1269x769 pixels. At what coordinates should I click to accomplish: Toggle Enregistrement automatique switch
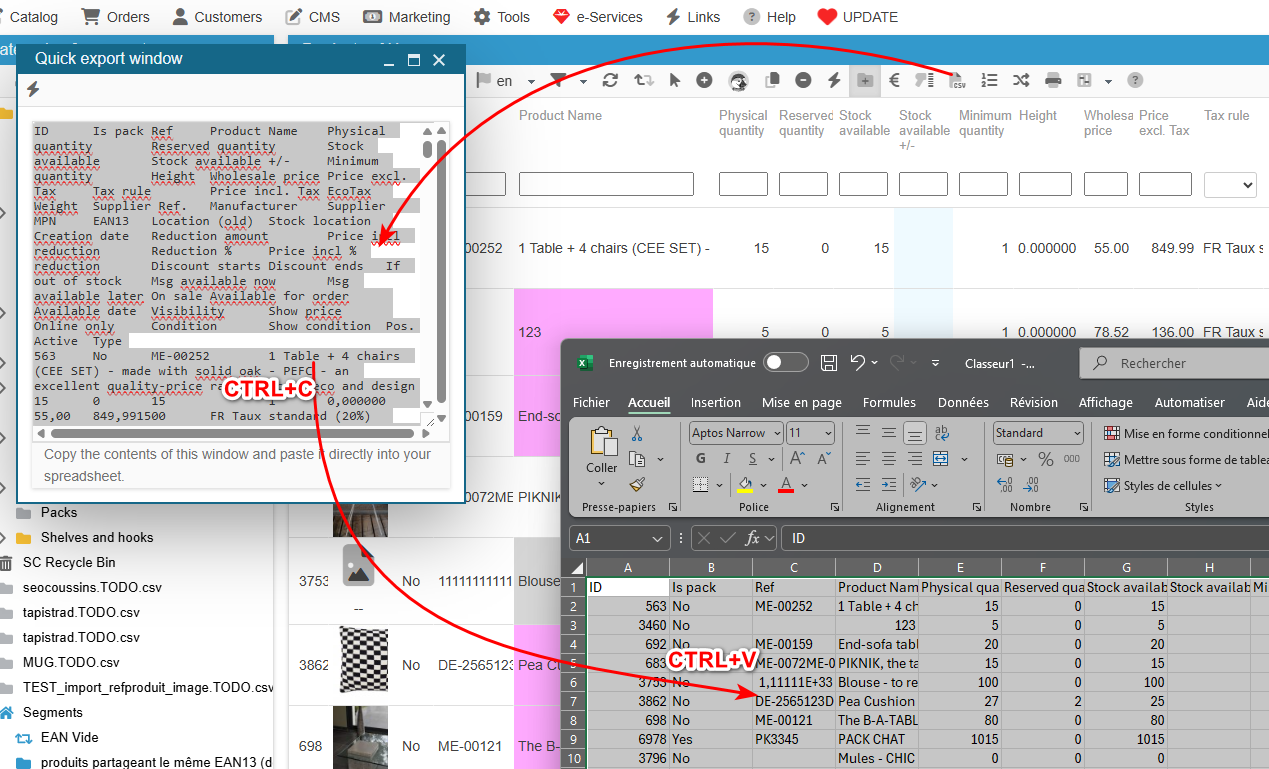[785, 363]
